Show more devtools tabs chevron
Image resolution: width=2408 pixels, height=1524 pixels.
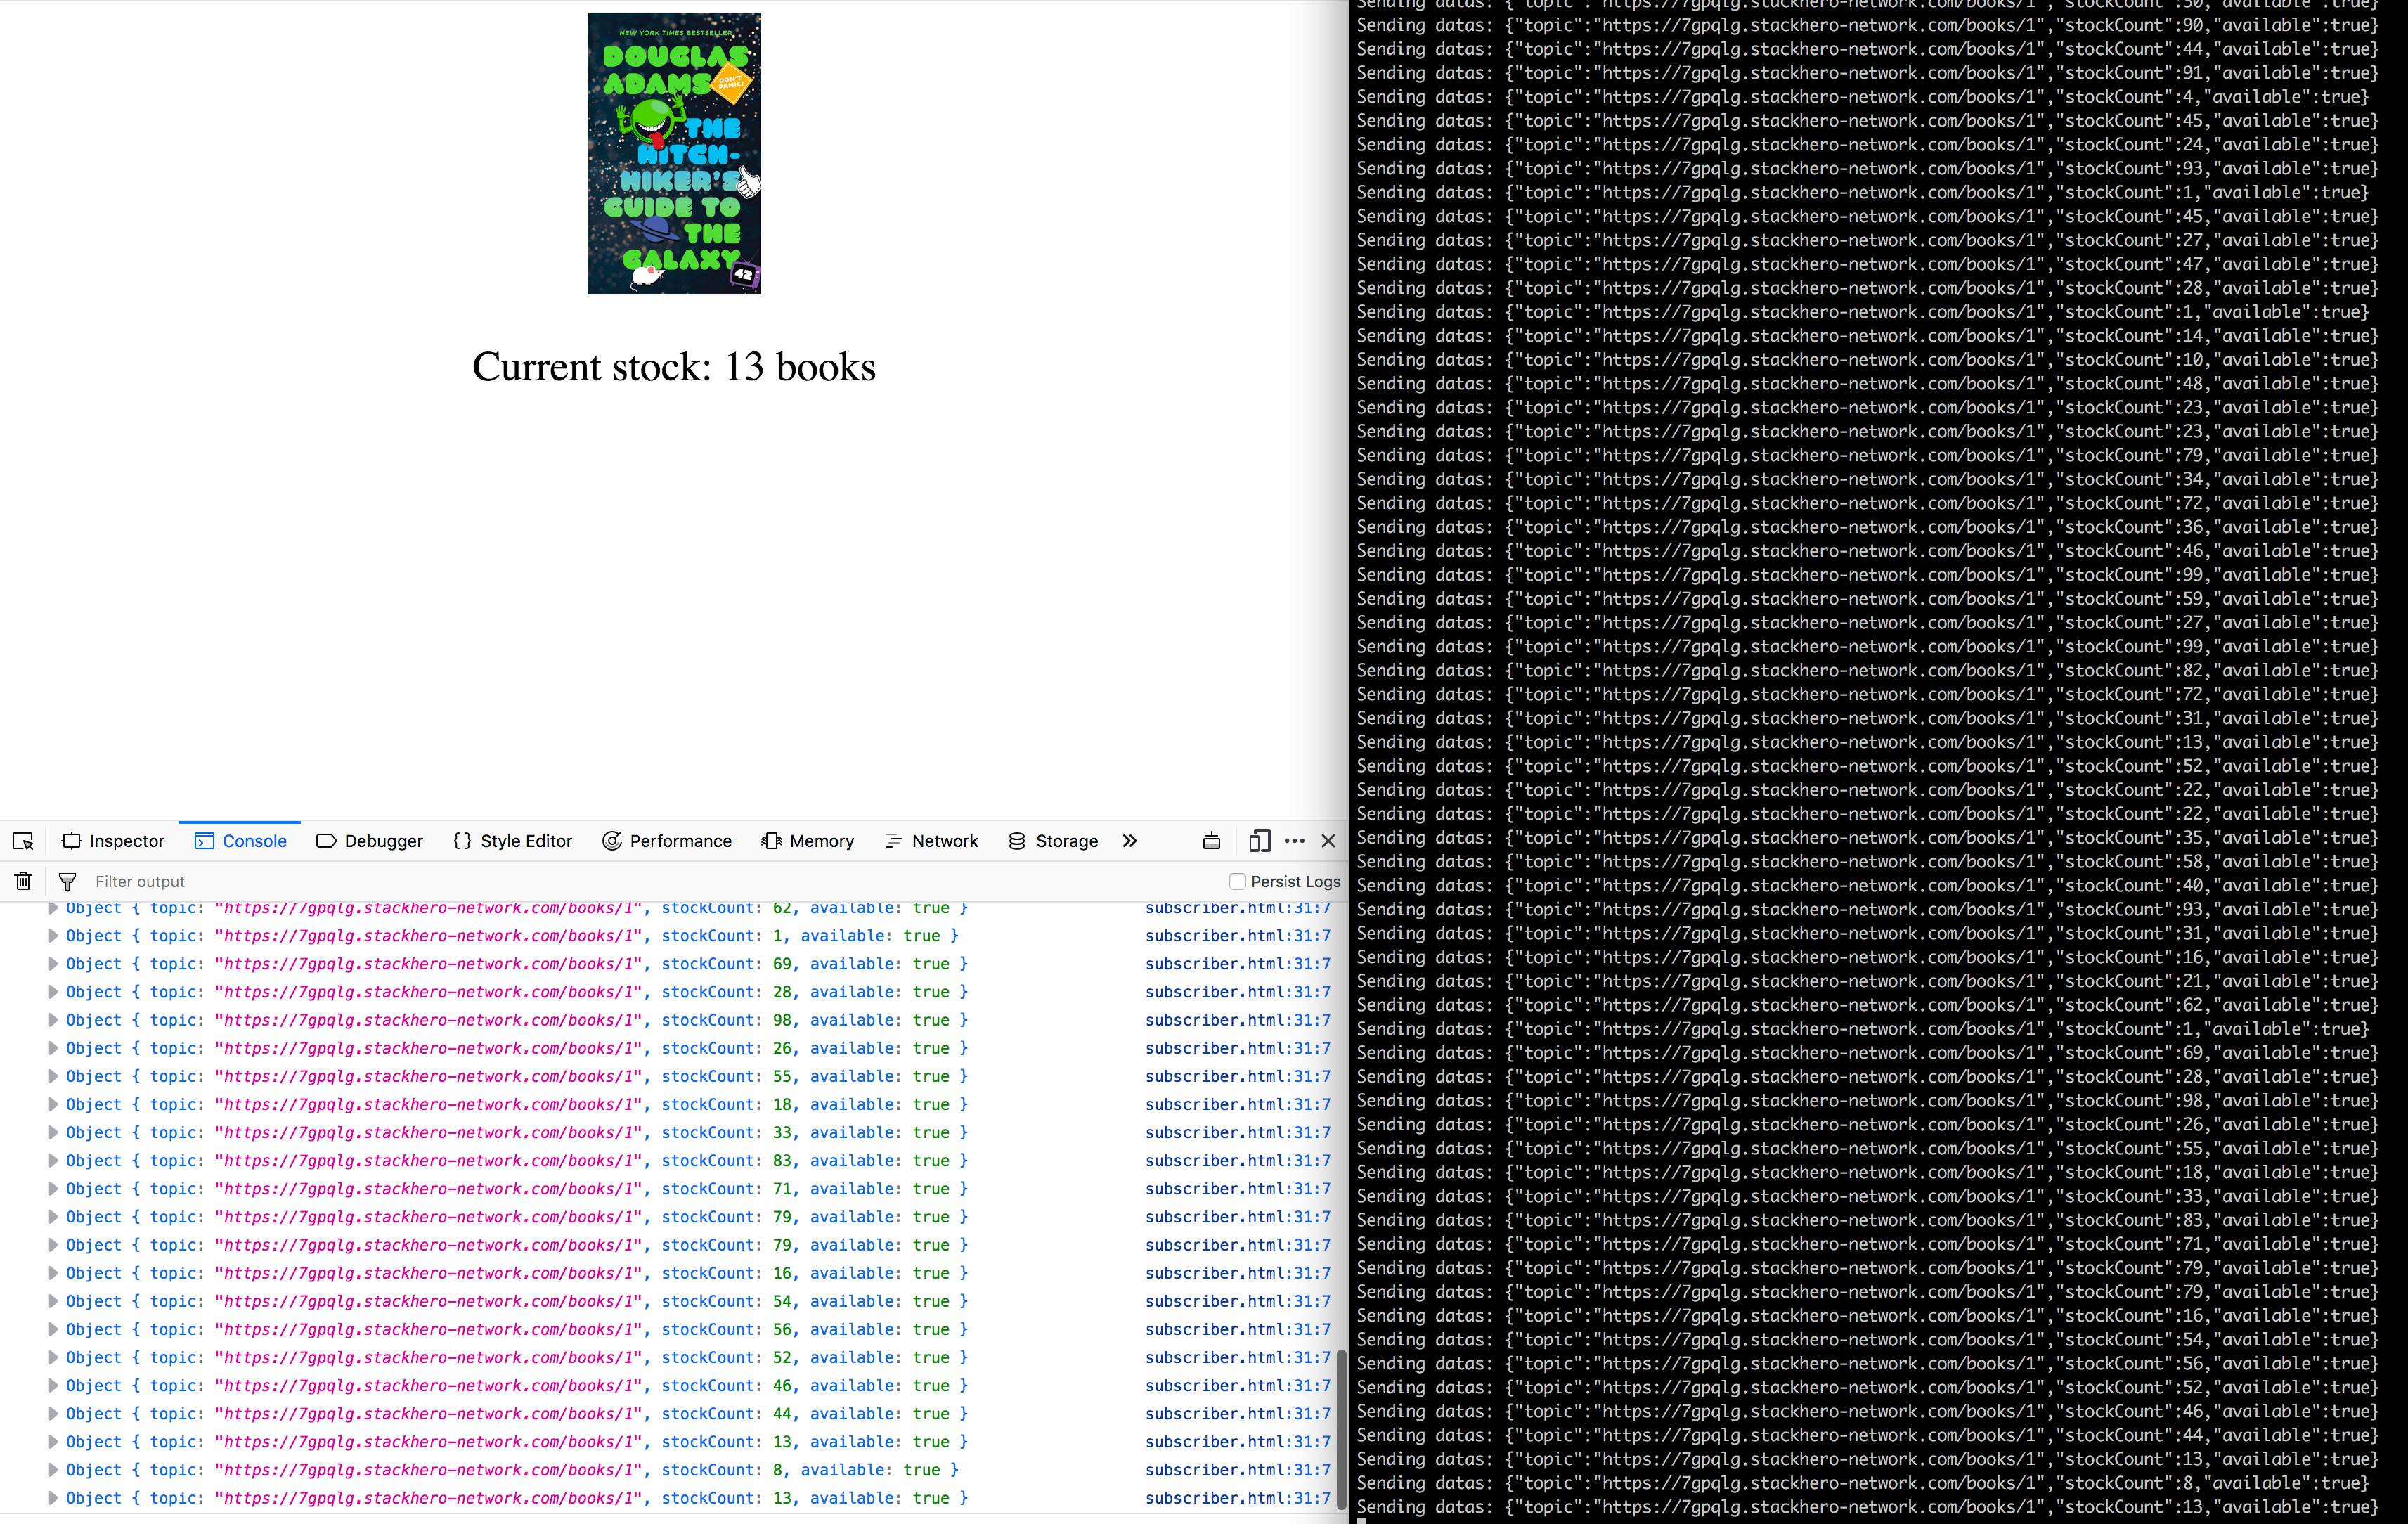point(1130,841)
